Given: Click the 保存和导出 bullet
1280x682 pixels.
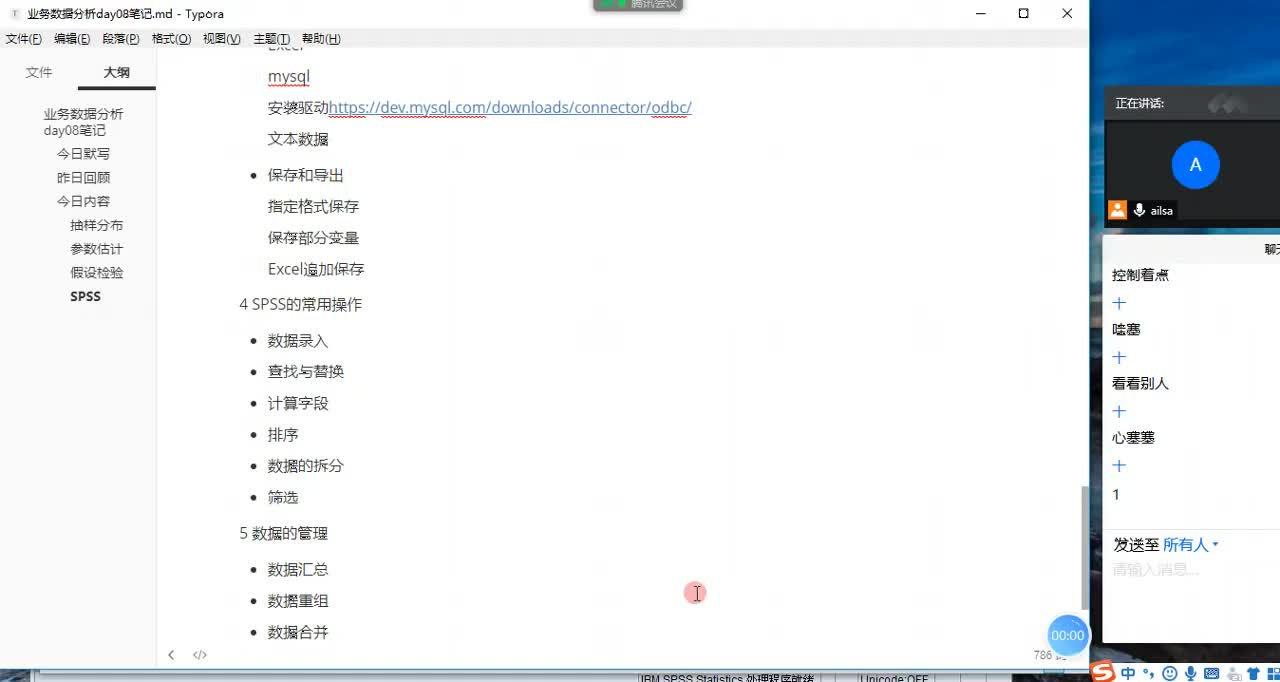Looking at the screenshot, I should pyautogui.click(x=305, y=175).
